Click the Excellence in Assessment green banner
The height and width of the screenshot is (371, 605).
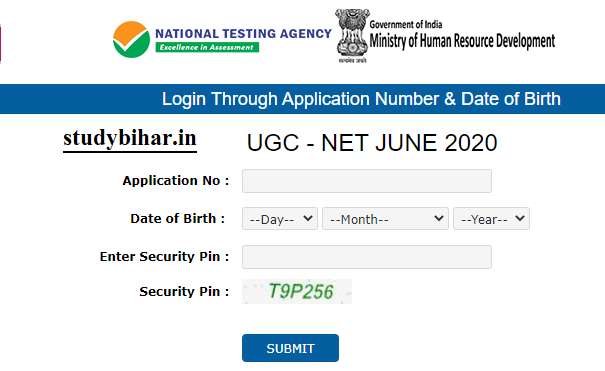(207, 47)
